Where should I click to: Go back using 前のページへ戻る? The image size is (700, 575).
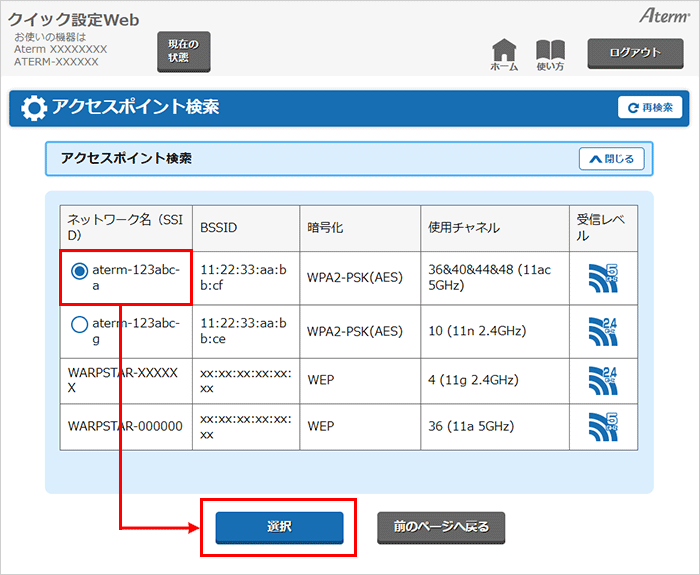(441, 526)
